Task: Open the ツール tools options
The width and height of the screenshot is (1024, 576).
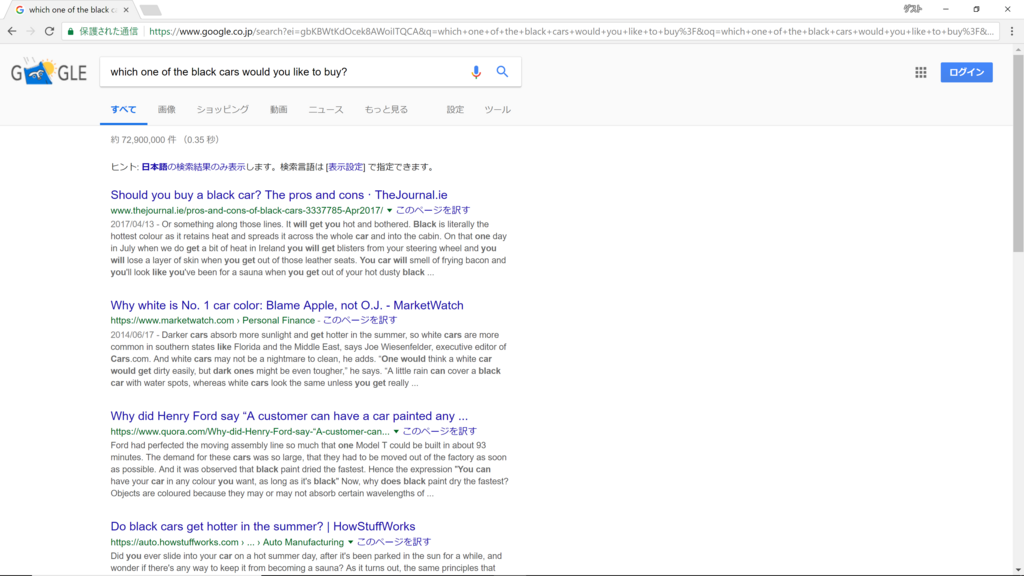Action: pyautogui.click(x=497, y=110)
